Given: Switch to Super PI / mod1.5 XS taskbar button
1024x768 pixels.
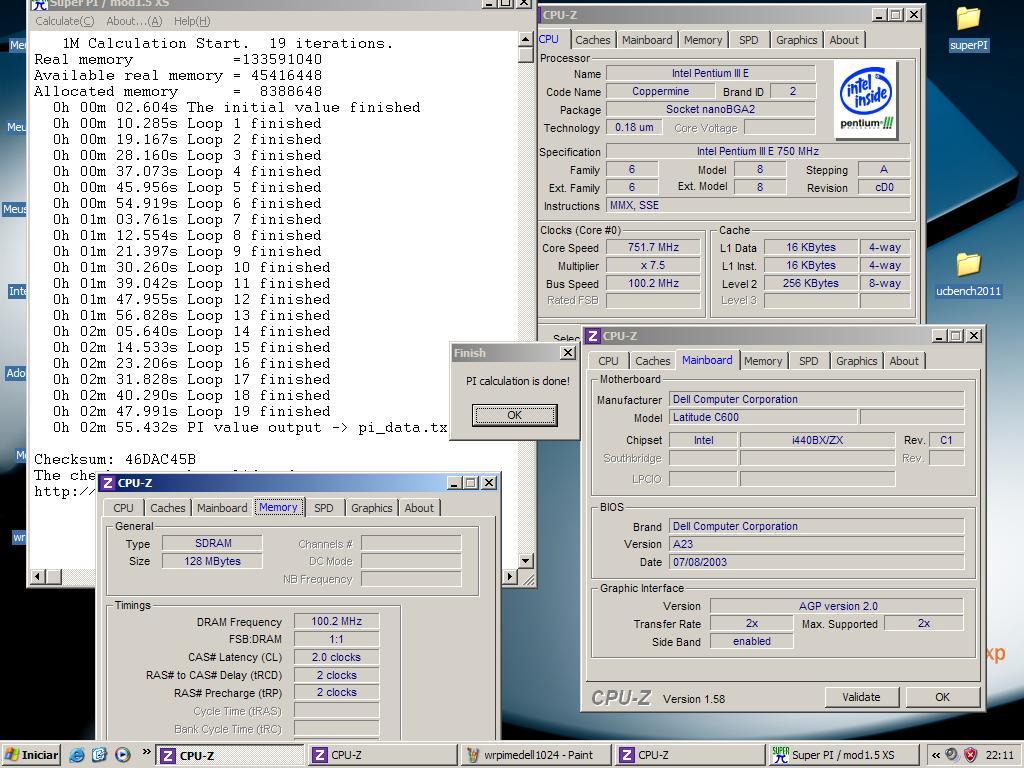Looking at the screenshot, I should click(842, 755).
